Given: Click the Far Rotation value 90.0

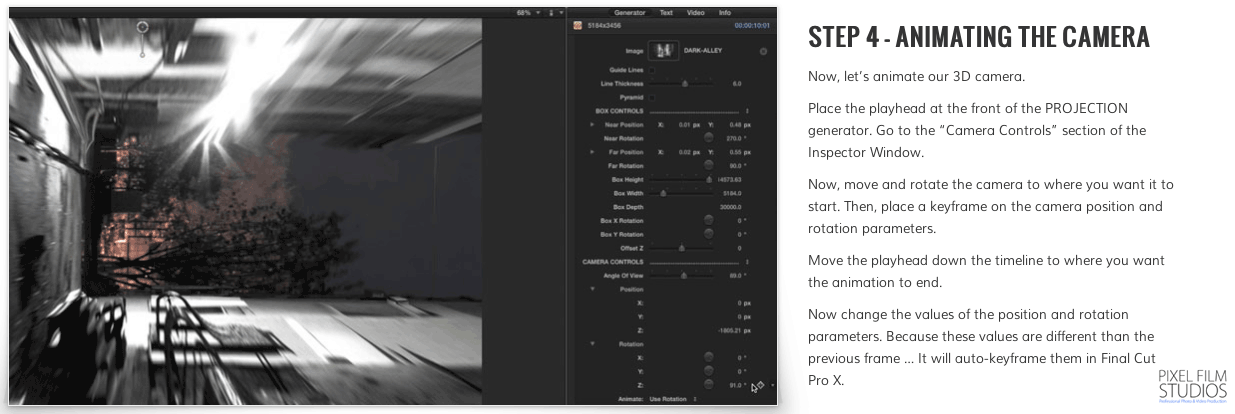Looking at the screenshot, I should pos(738,166).
